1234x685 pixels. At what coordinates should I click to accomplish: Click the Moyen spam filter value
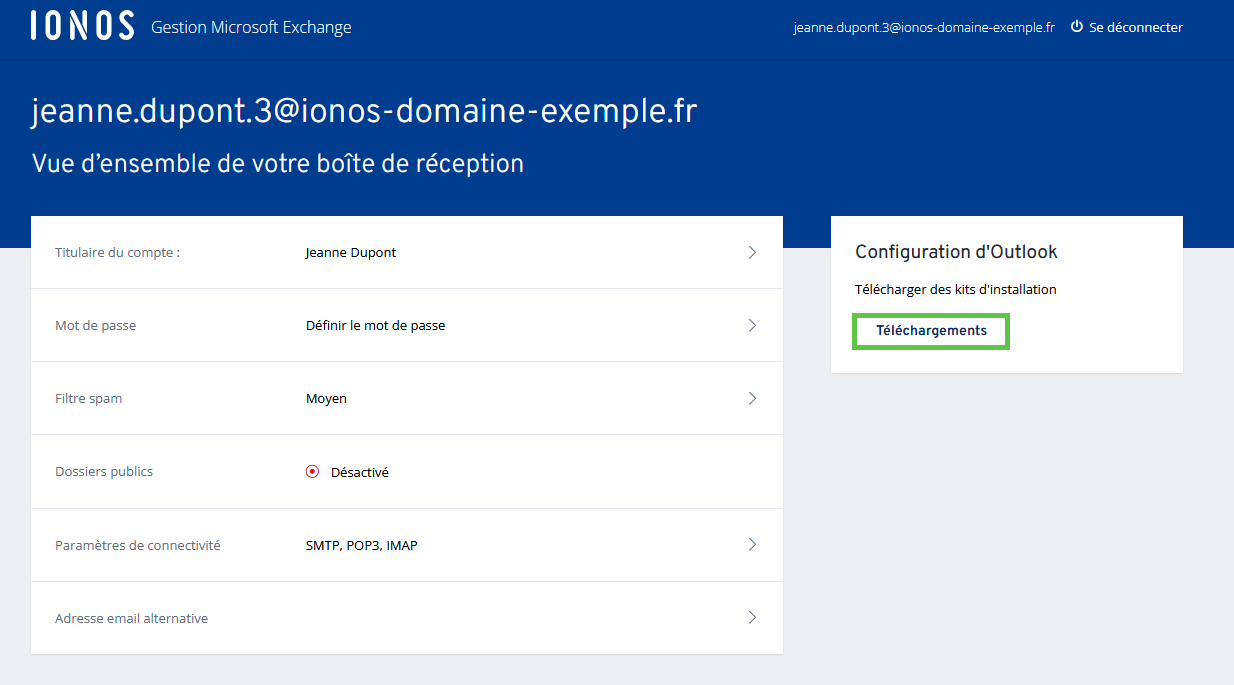(x=326, y=399)
